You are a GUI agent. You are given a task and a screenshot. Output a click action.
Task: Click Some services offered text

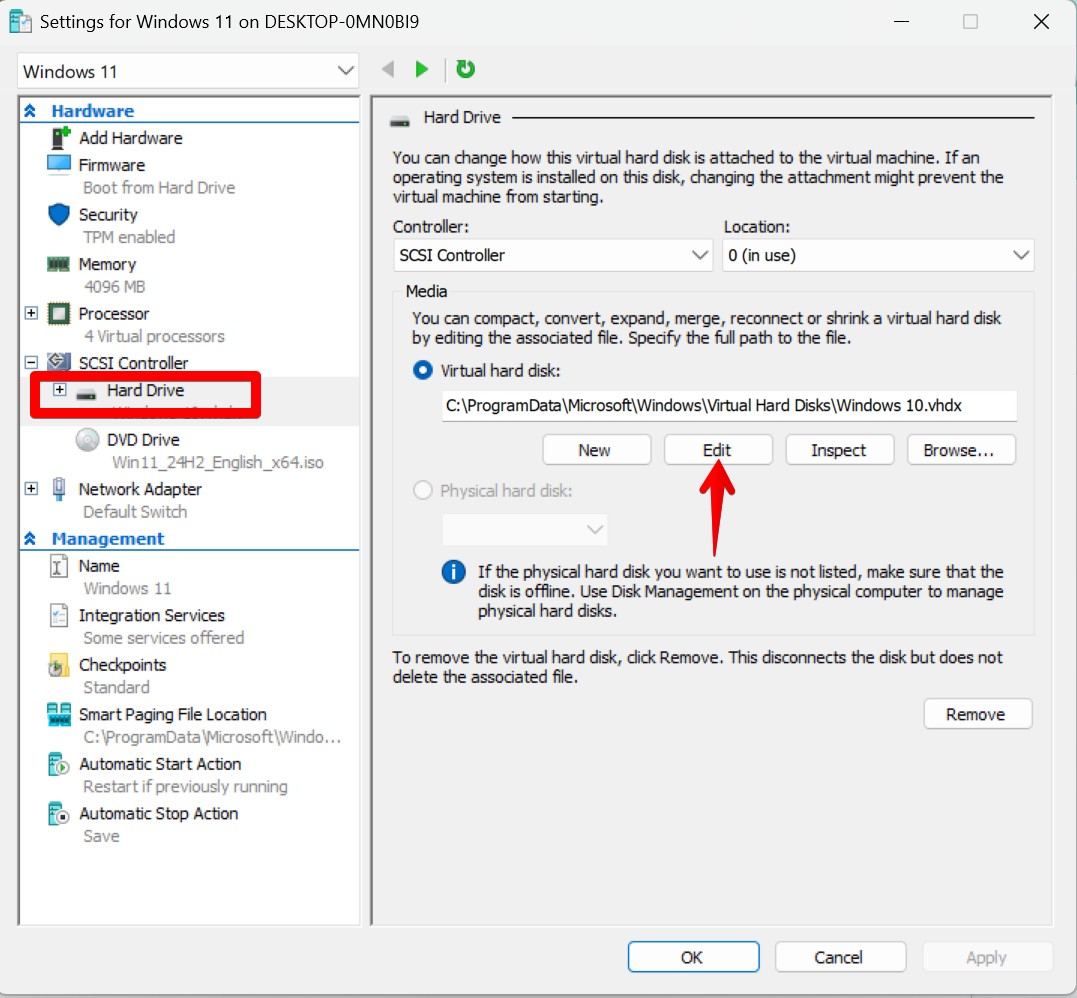tap(163, 638)
